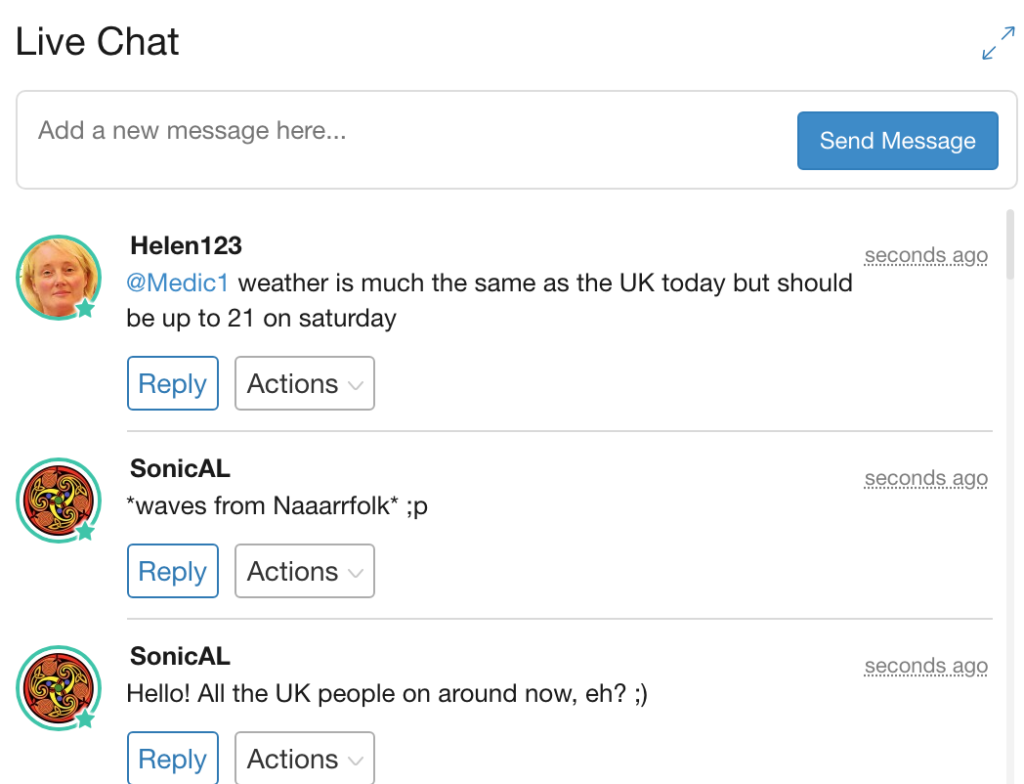Viewport: 1024px width, 784px height.
Task: Expand the Live Chat to full screen
Action: pos(998,43)
